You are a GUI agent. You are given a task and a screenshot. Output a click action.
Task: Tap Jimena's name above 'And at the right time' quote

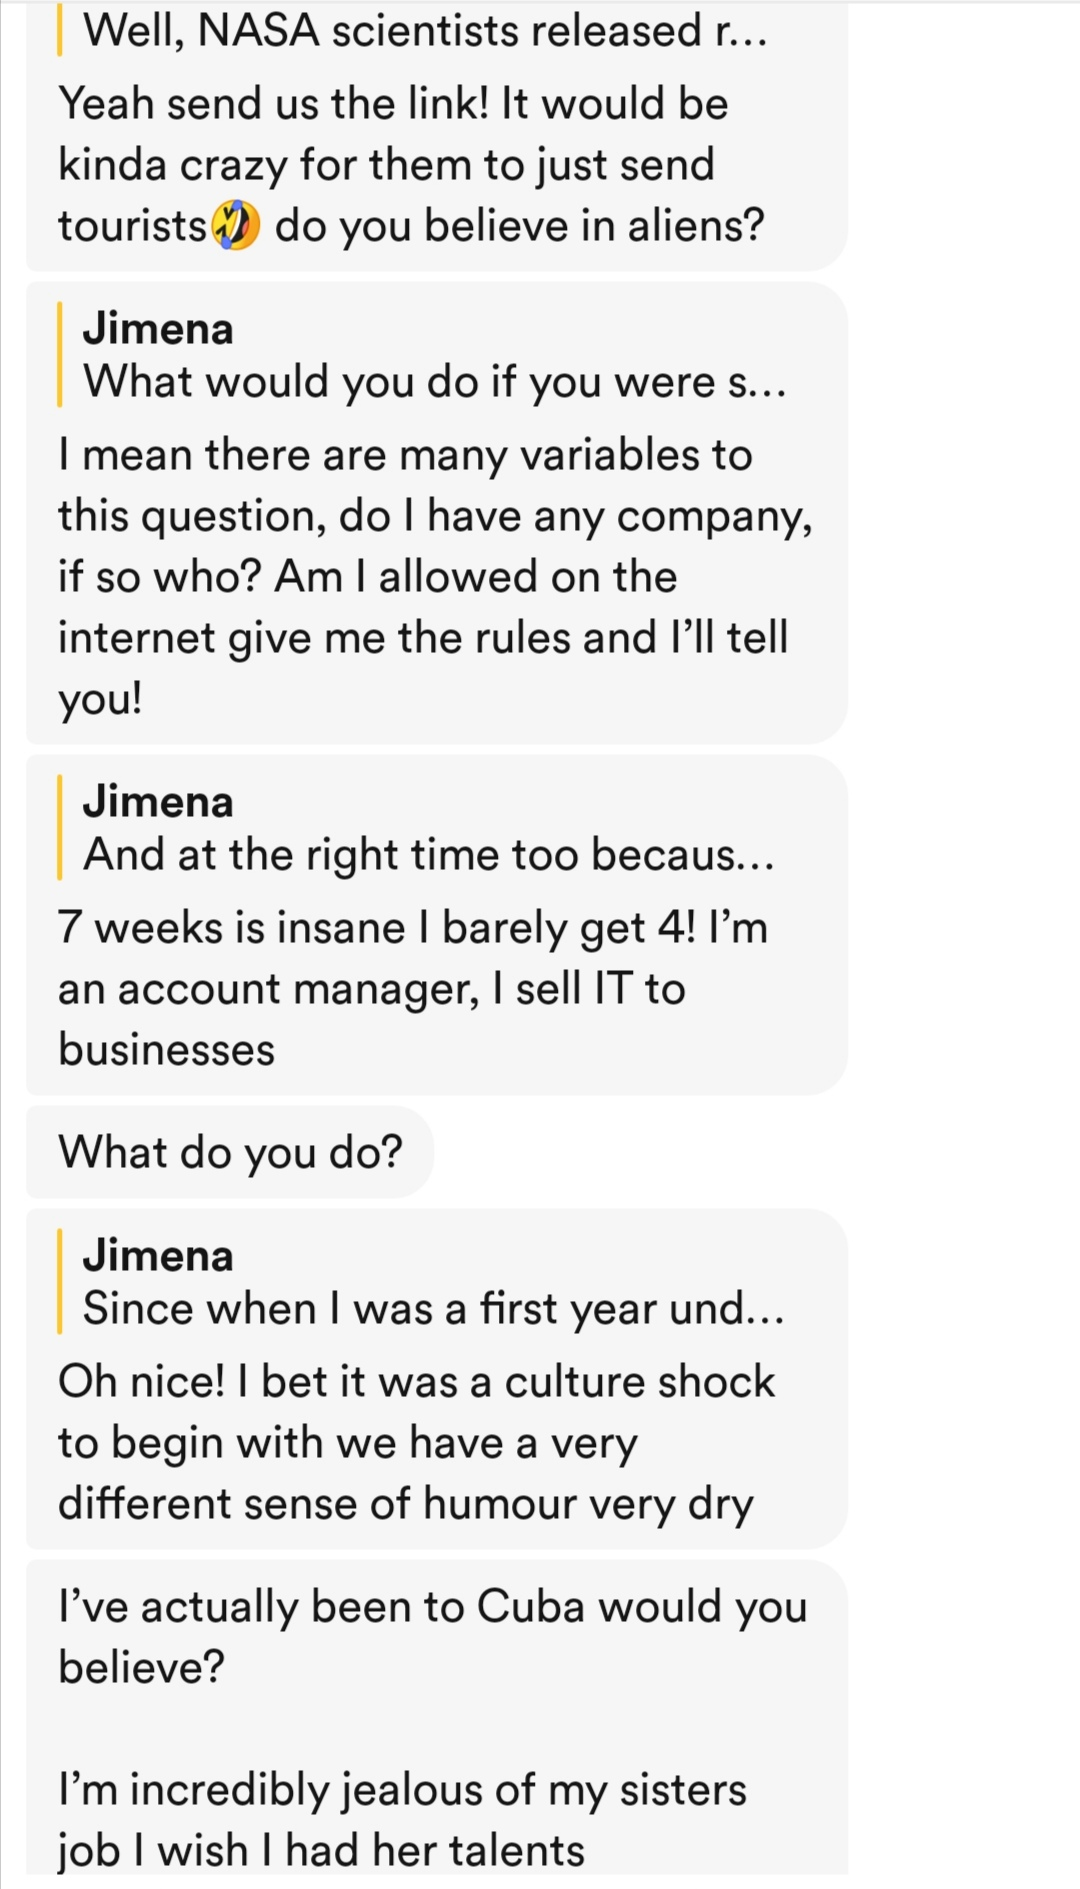point(158,802)
